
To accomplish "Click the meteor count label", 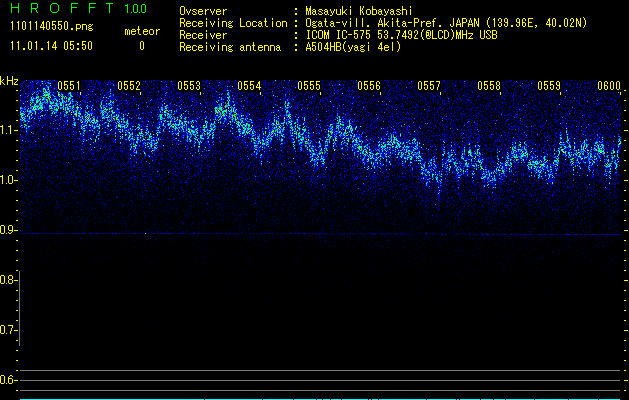I will [141, 31].
